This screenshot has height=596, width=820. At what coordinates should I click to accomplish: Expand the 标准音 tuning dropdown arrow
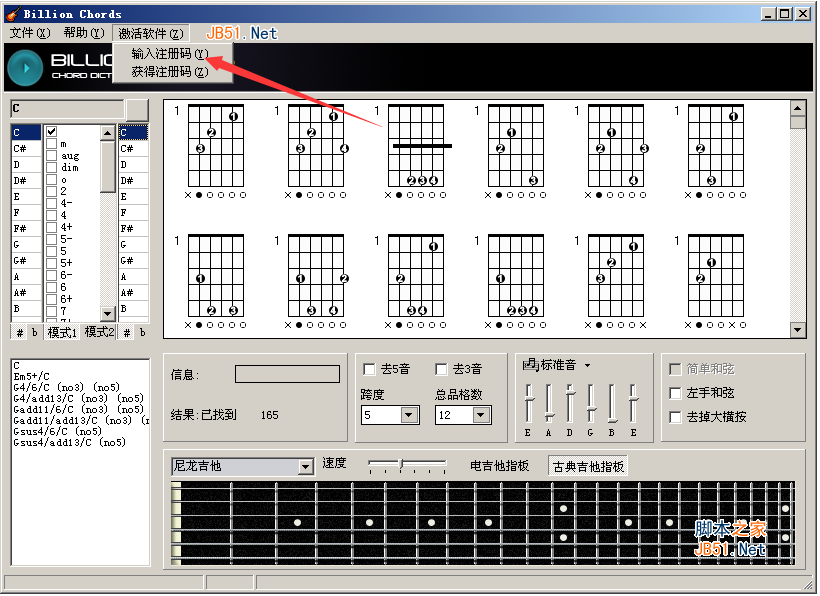click(587, 365)
